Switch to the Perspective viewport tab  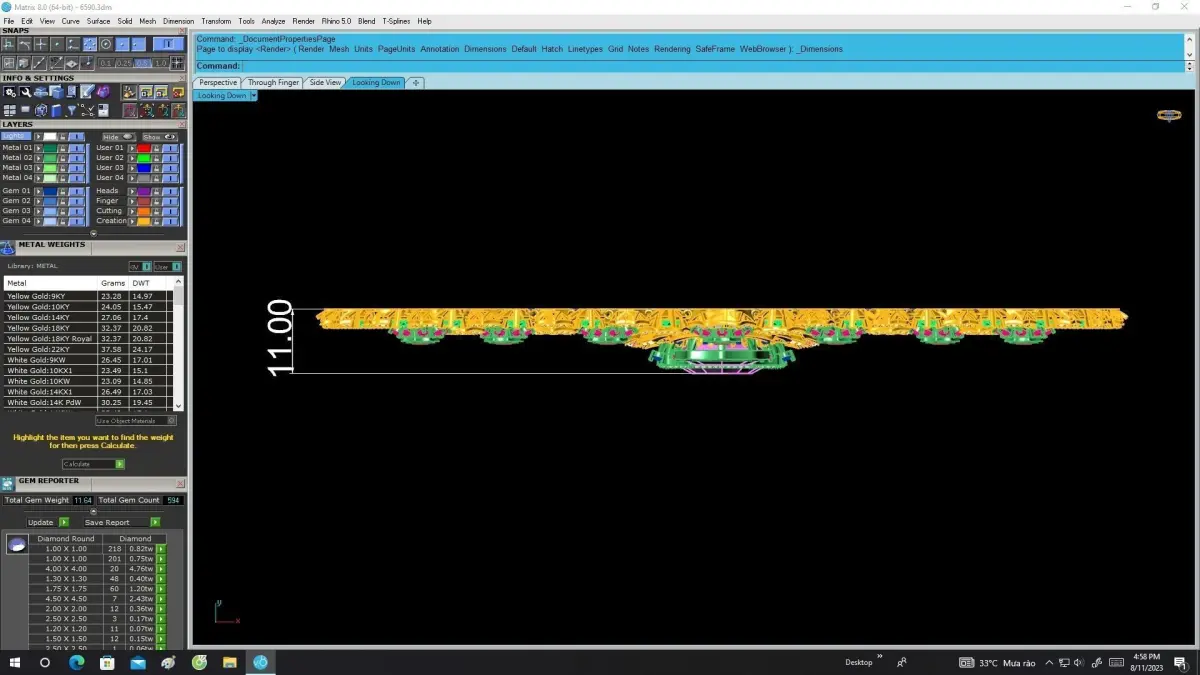pos(218,83)
